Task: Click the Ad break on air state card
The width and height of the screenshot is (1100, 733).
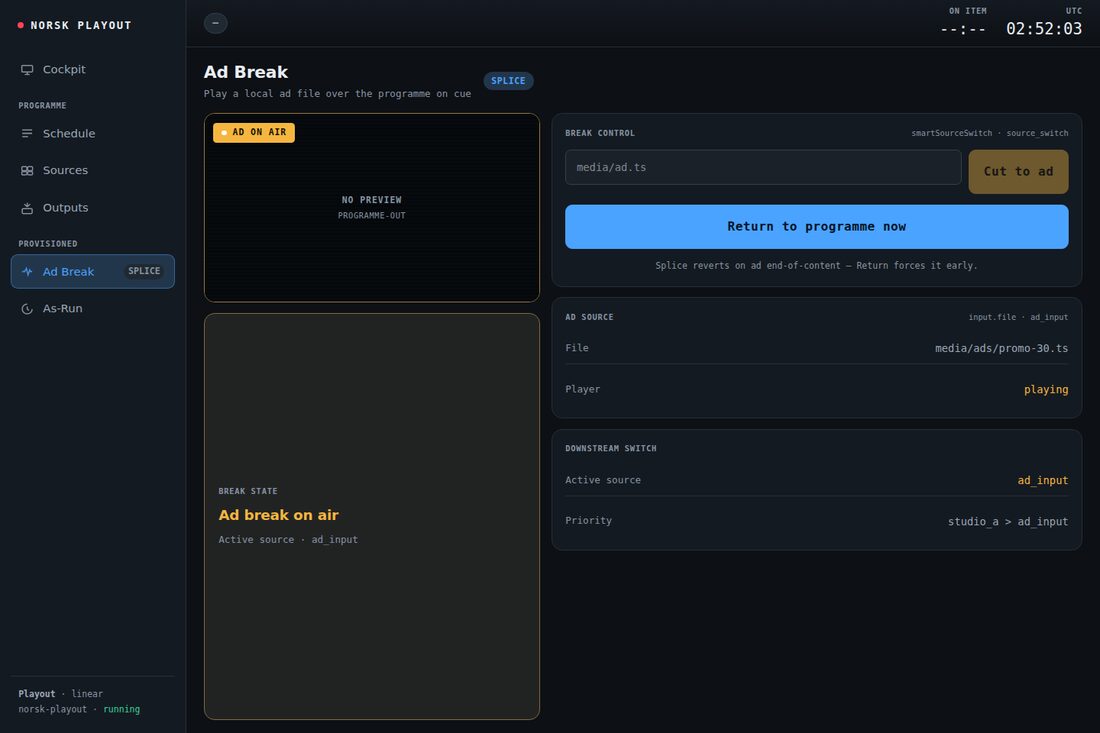Action: coord(372,516)
